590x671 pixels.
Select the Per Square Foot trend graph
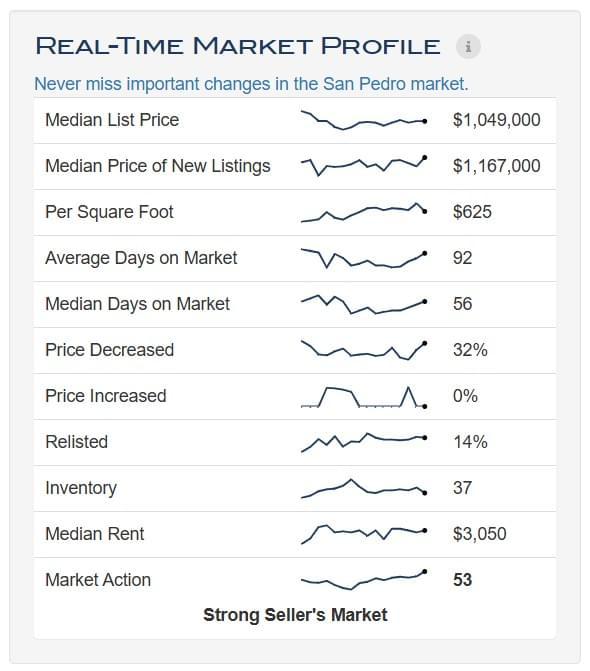(x=364, y=212)
